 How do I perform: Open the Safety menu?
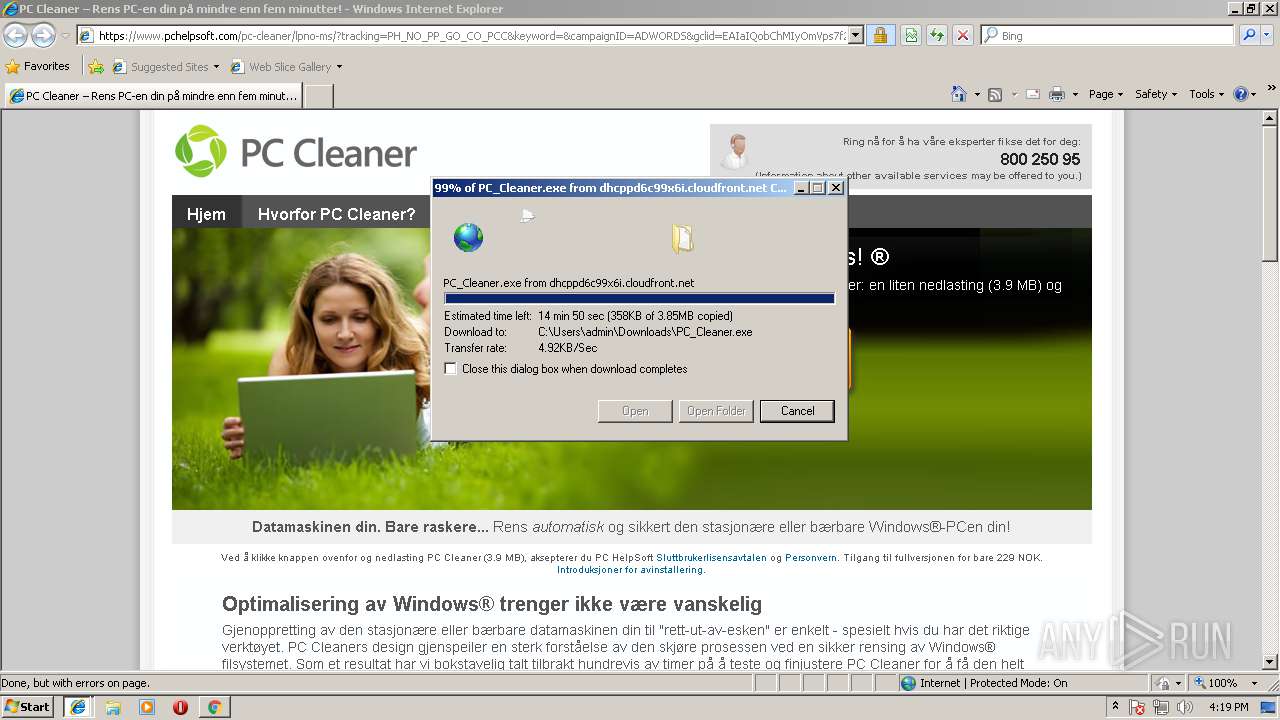(x=1156, y=94)
